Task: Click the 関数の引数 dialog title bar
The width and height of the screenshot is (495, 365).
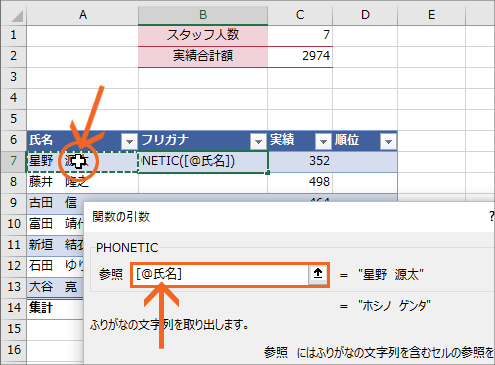Action: click(289, 217)
